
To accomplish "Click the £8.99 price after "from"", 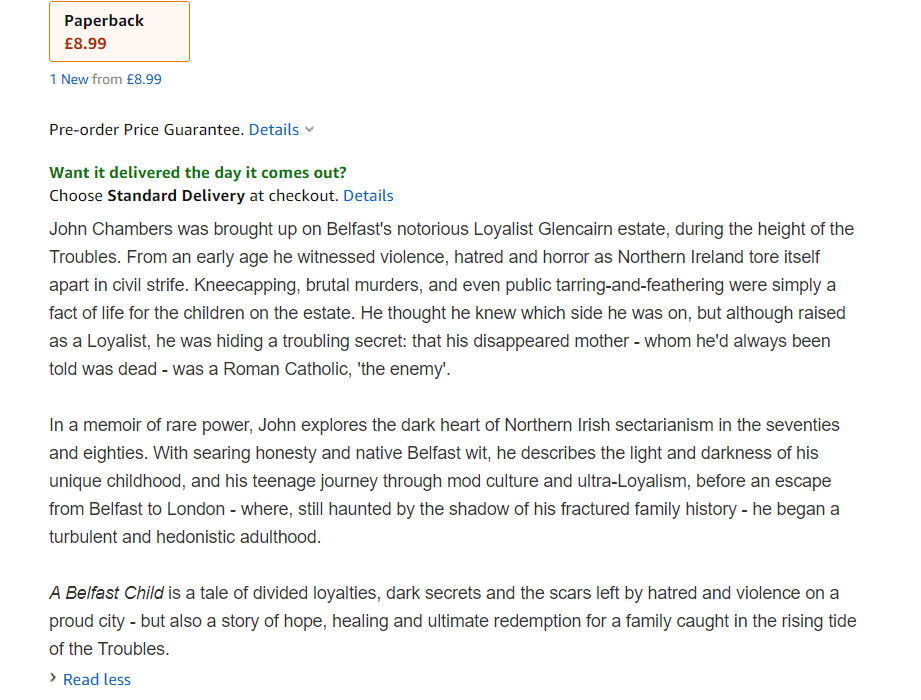I will [x=144, y=79].
